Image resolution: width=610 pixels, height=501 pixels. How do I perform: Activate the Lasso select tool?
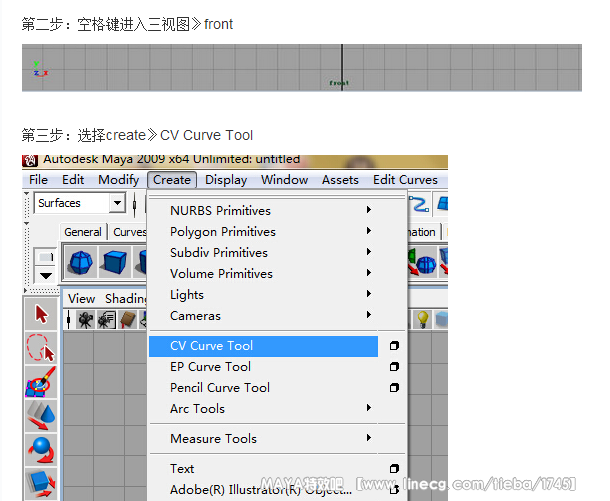[41, 348]
